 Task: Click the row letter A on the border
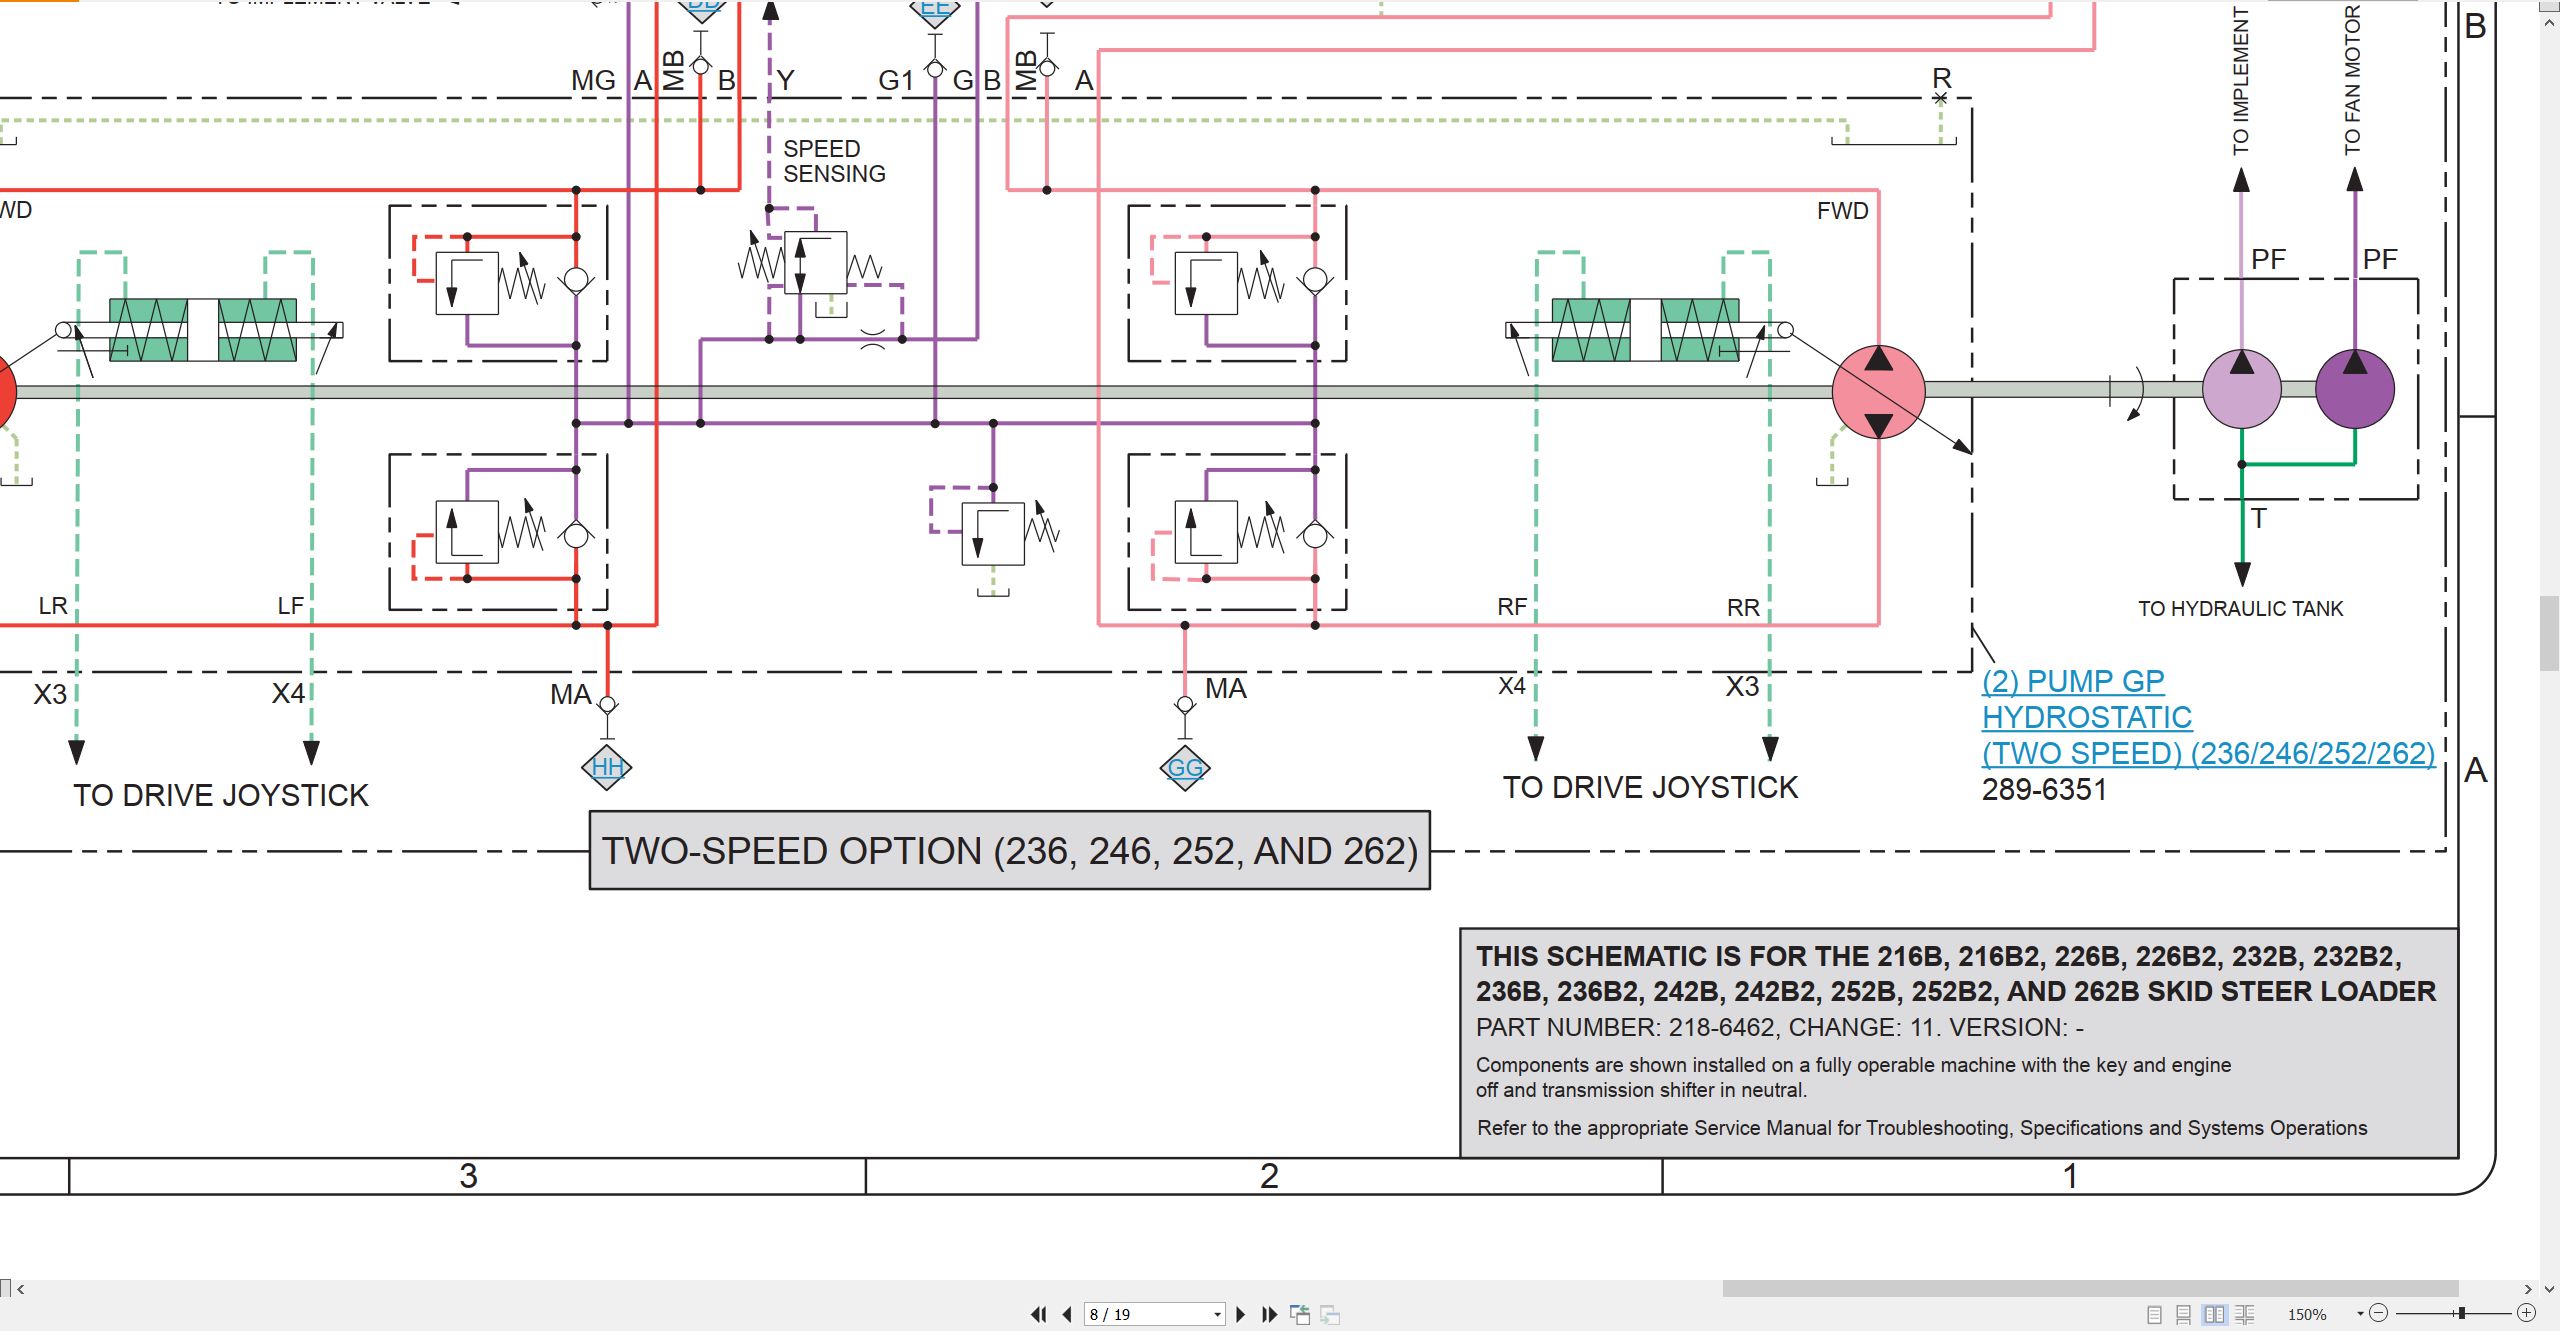click(2475, 770)
